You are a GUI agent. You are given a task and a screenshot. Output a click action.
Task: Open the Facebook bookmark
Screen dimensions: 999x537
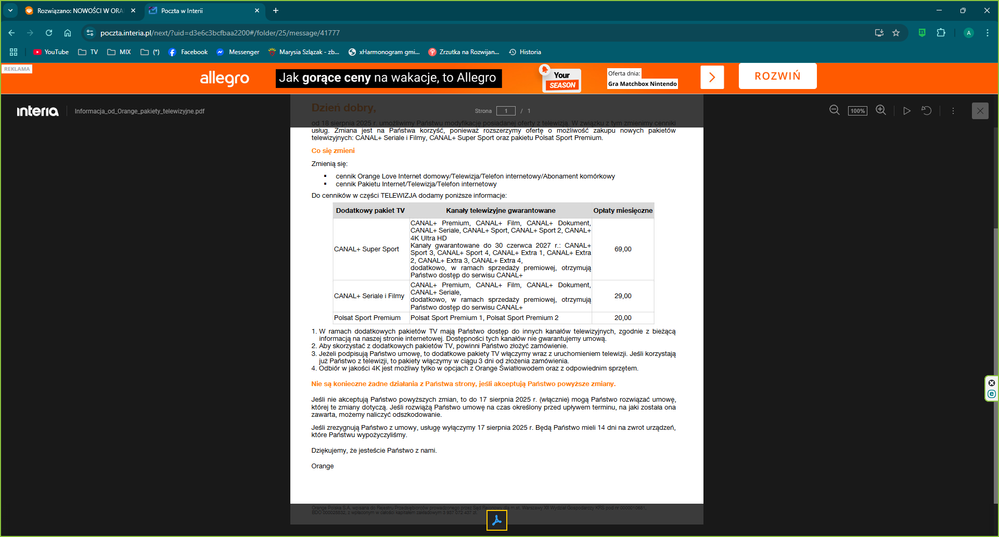tap(188, 52)
